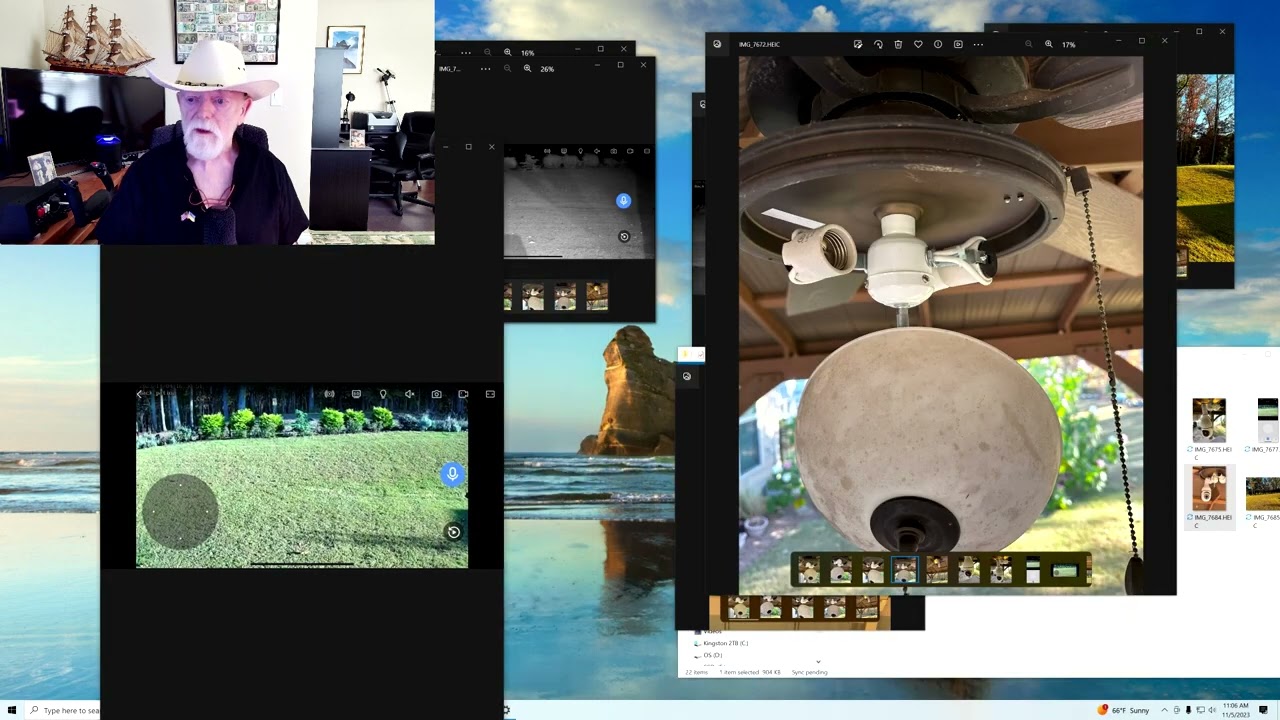Go back from the lawn camera view
This screenshot has height=720, width=1280.
click(140, 394)
